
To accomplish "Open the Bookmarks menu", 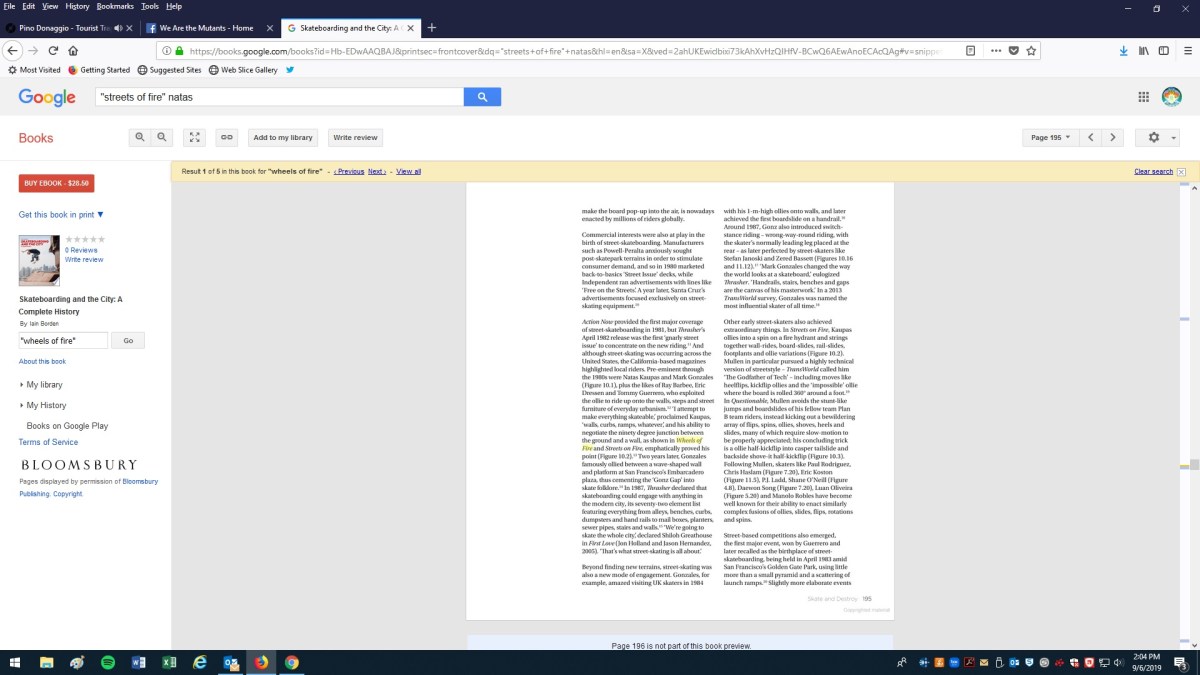I will [x=113, y=6].
